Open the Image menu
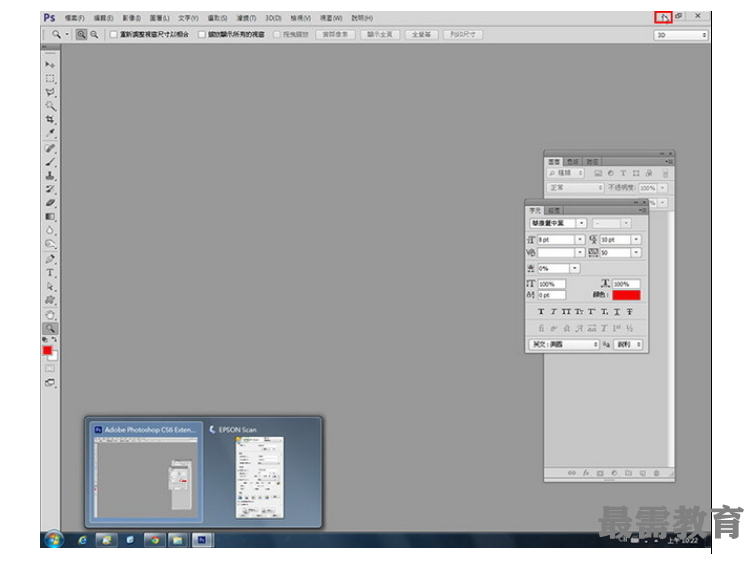Viewport: 750px width, 562px height. [132, 18]
